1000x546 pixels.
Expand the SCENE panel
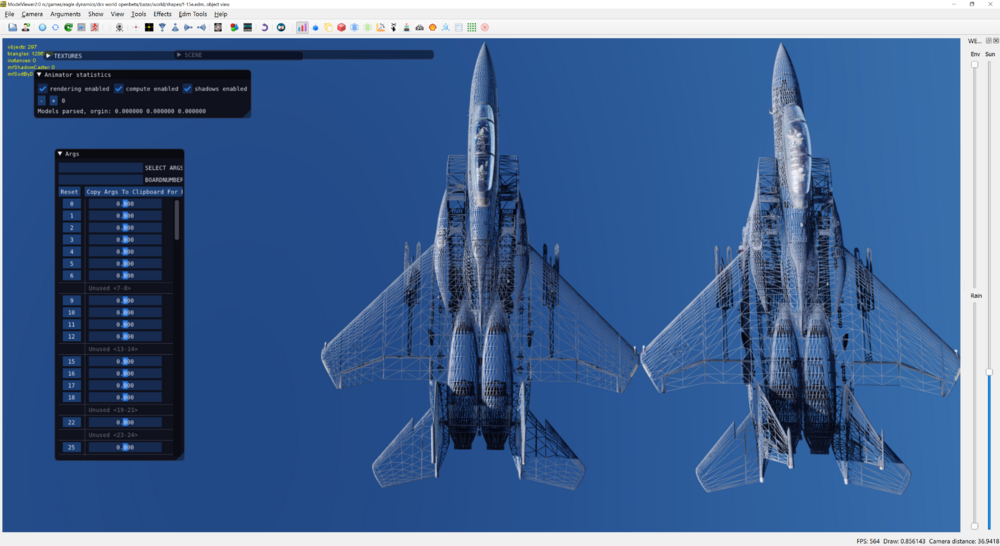(x=179, y=55)
